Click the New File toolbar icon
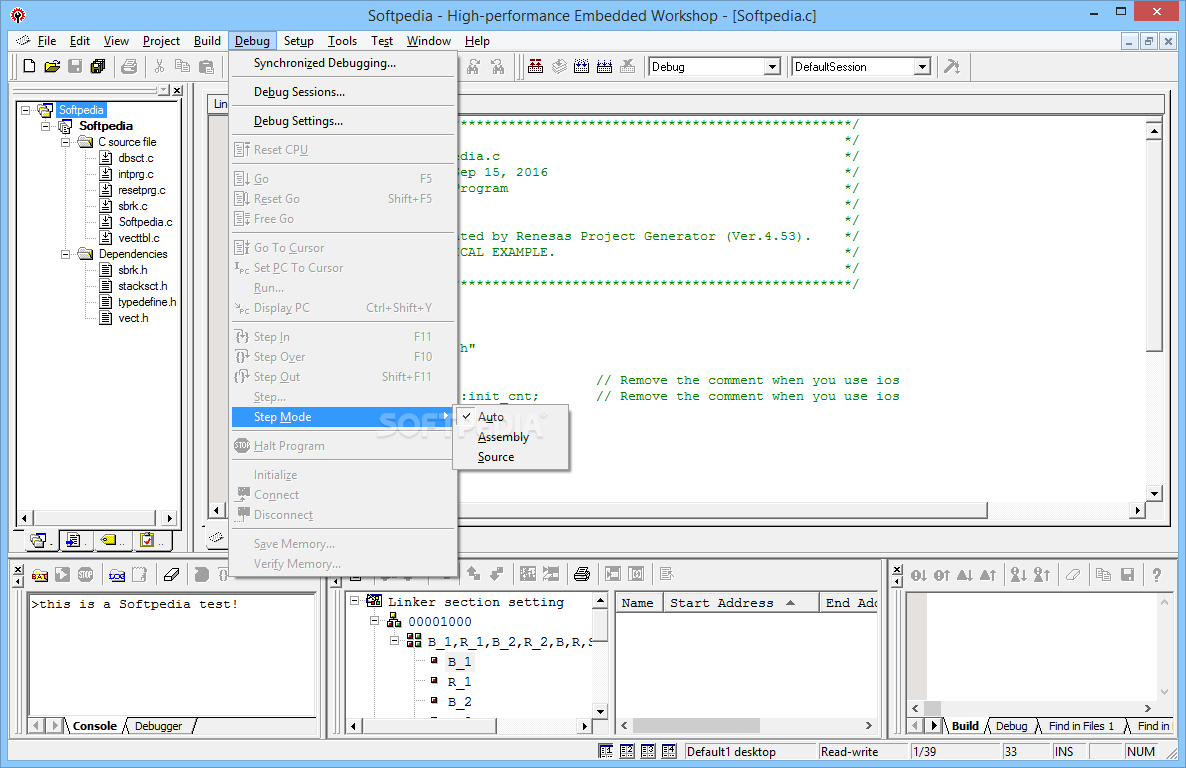The height and width of the screenshot is (768, 1186). pyautogui.click(x=29, y=67)
